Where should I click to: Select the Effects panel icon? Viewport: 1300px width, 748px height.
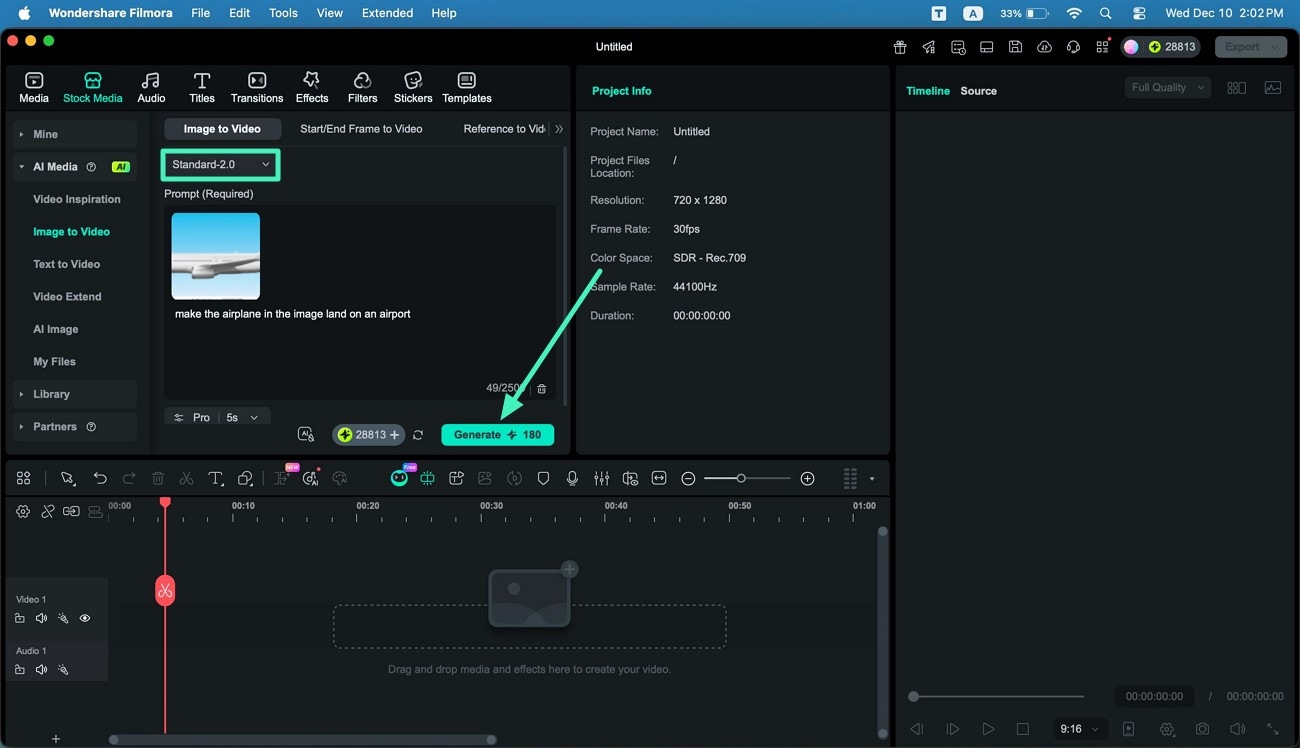click(x=311, y=86)
